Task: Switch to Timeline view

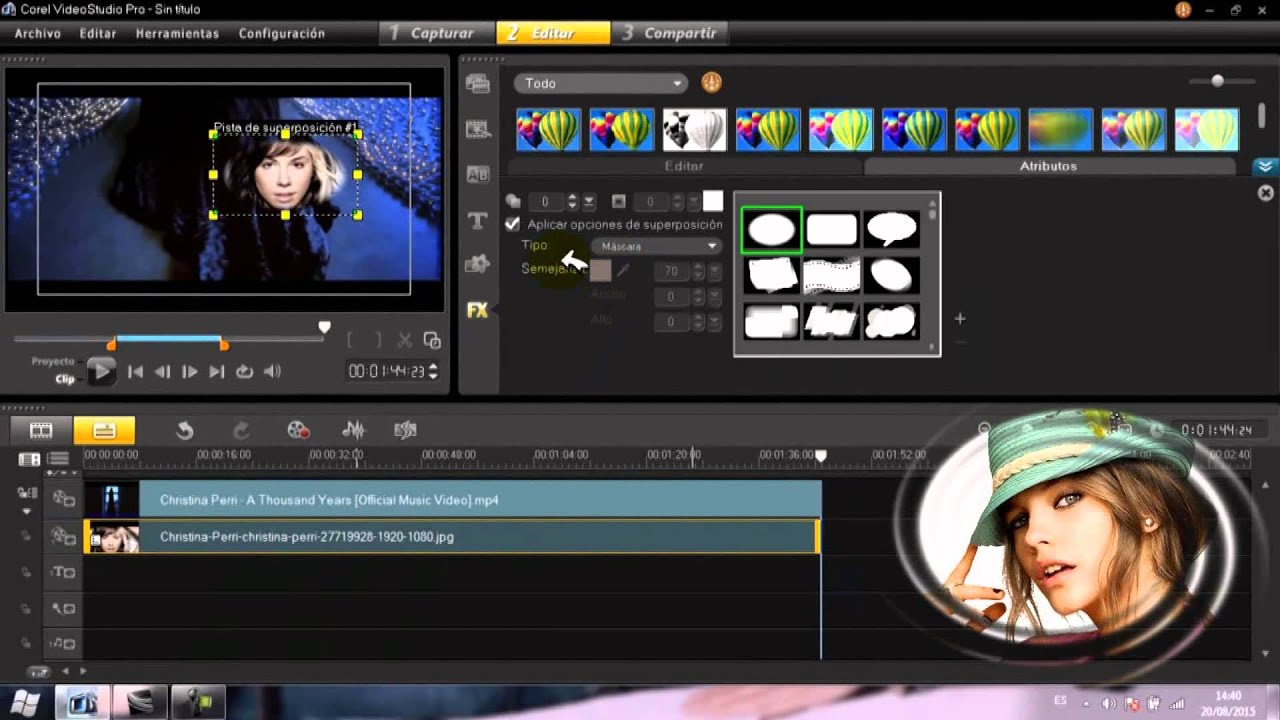Action: point(104,430)
